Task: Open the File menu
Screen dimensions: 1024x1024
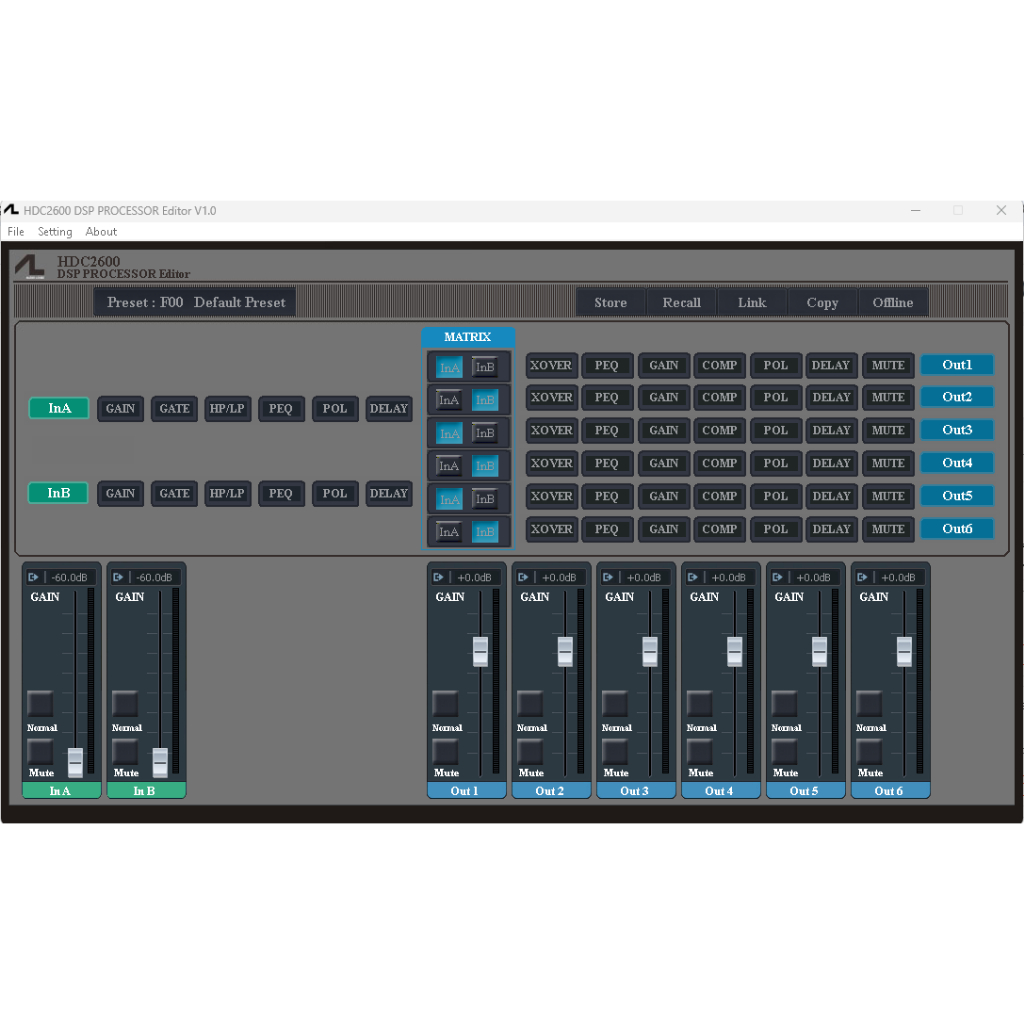Action: pos(16,232)
